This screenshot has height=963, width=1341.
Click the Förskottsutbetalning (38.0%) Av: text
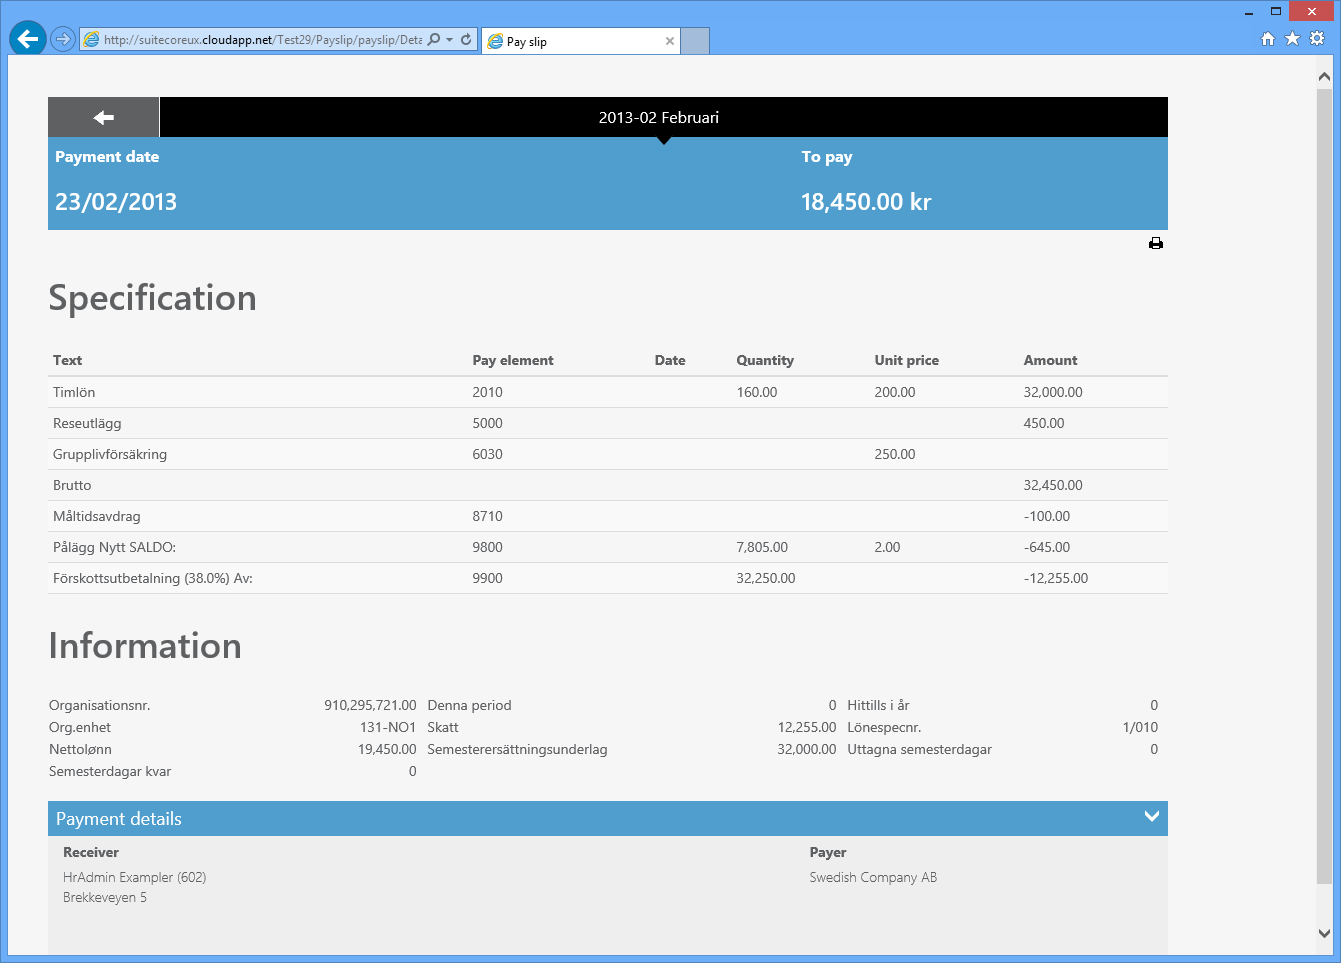click(153, 578)
